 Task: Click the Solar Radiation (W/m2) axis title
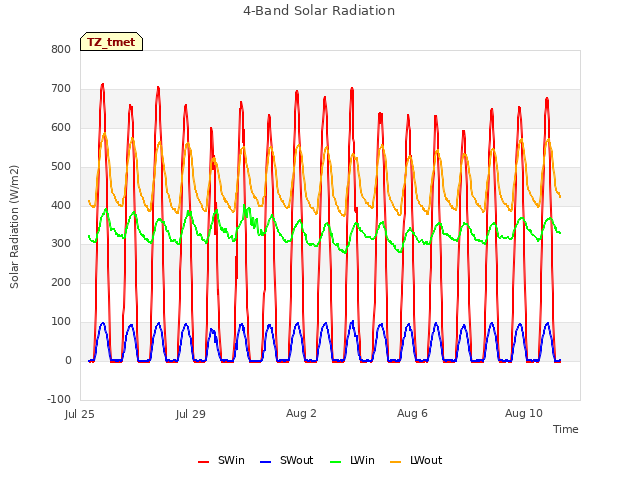(14, 227)
